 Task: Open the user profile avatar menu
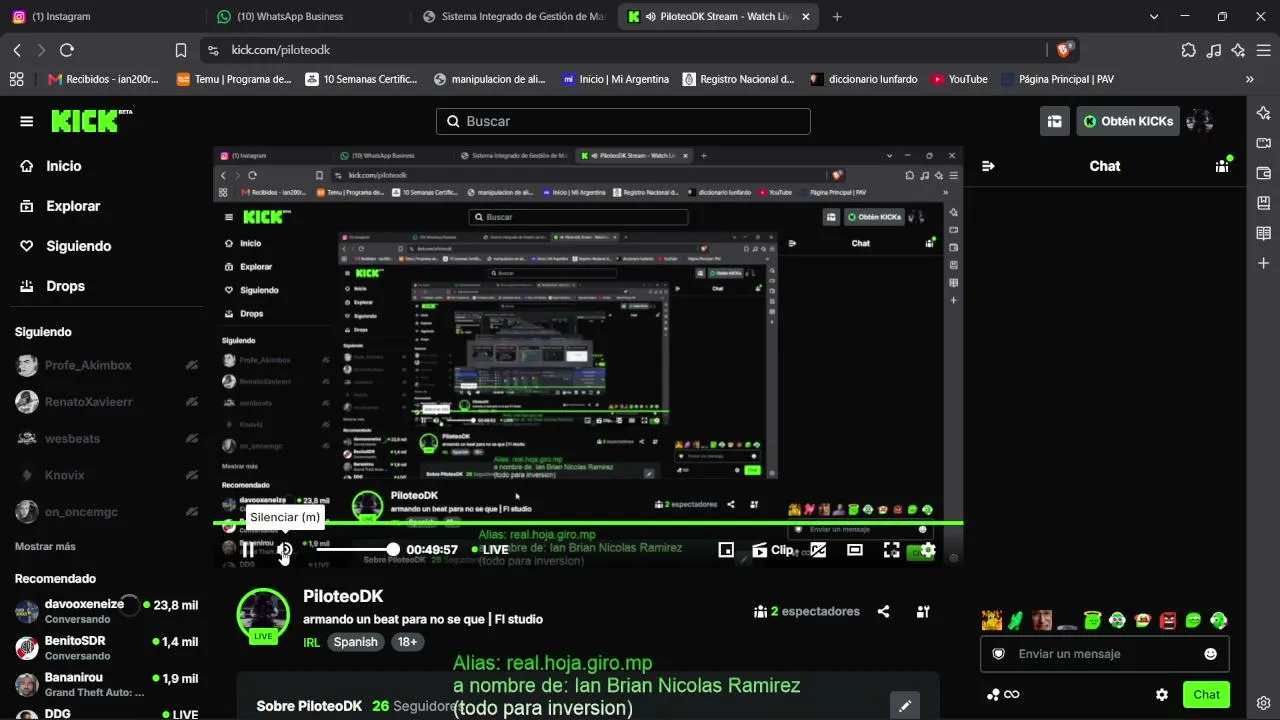1199,121
